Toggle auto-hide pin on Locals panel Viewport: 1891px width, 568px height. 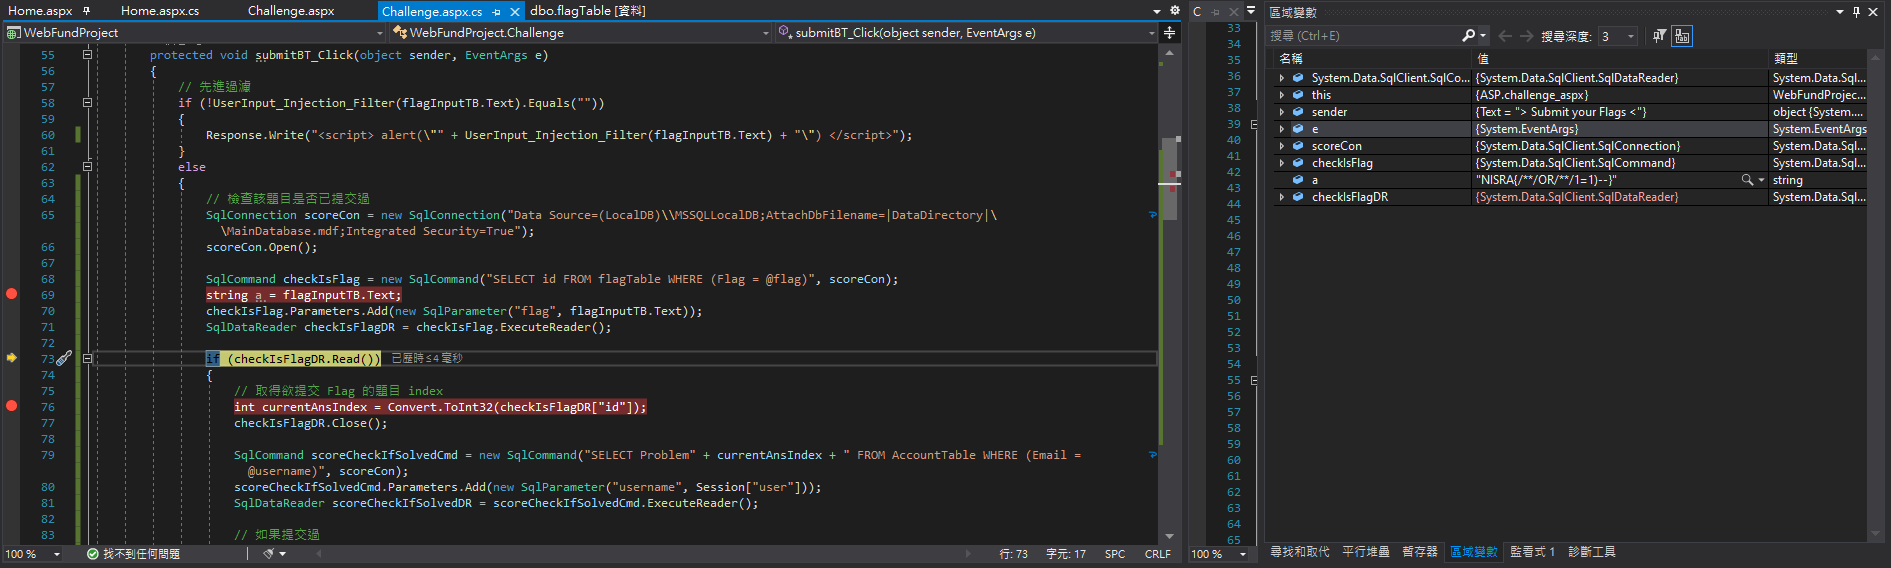click(x=1856, y=12)
